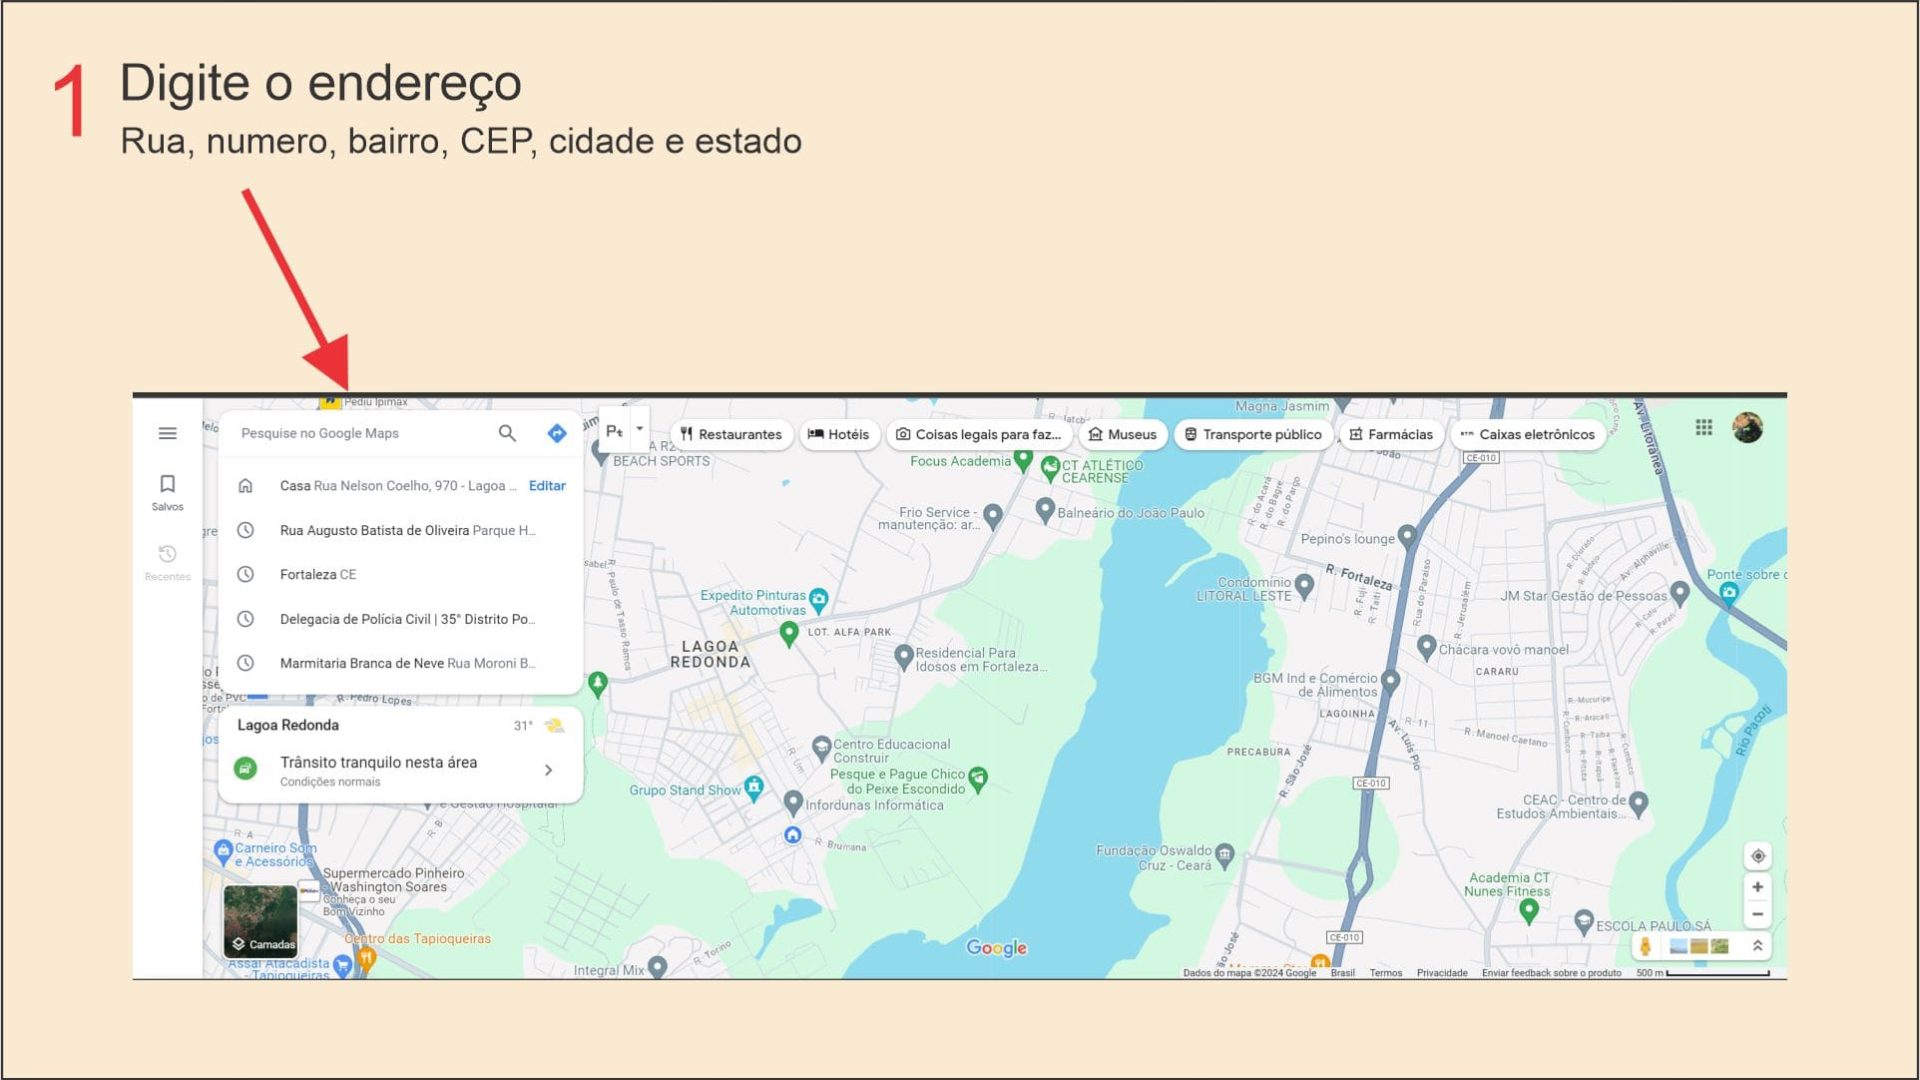Open the Salvos saved places panel
1920x1080 pixels.
(x=167, y=493)
